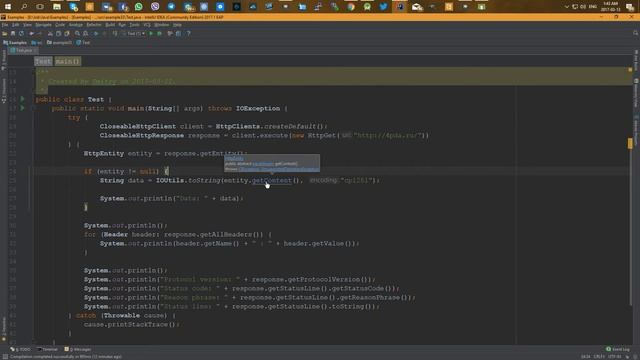Click the Project Structure toolbar icon
This screenshot has width=640, height=360.
(178, 33)
